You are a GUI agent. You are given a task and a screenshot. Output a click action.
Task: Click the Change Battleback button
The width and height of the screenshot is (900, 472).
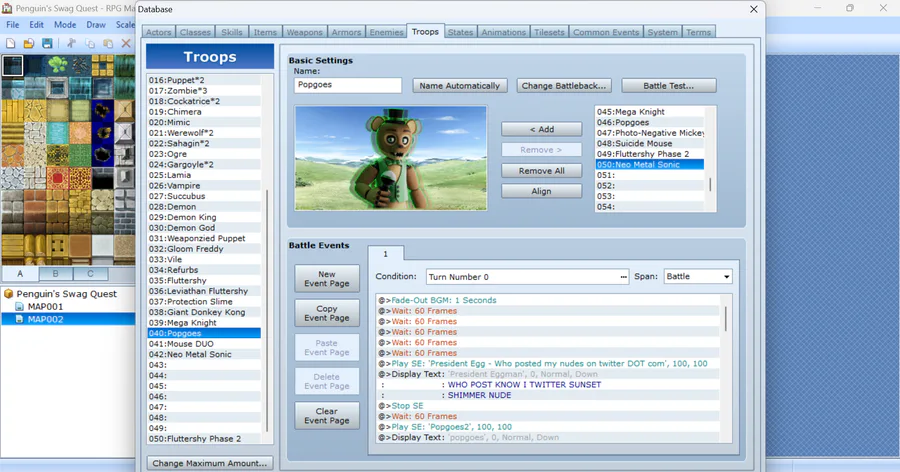pyautogui.click(x=564, y=86)
